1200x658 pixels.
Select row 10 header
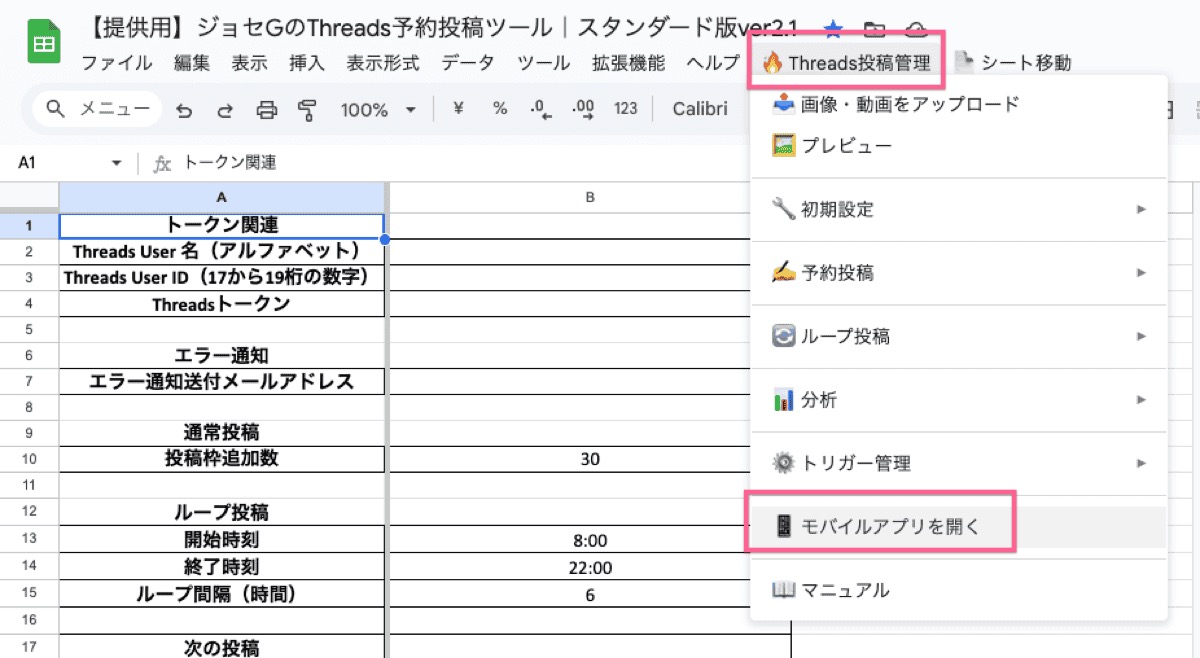(29, 459)
